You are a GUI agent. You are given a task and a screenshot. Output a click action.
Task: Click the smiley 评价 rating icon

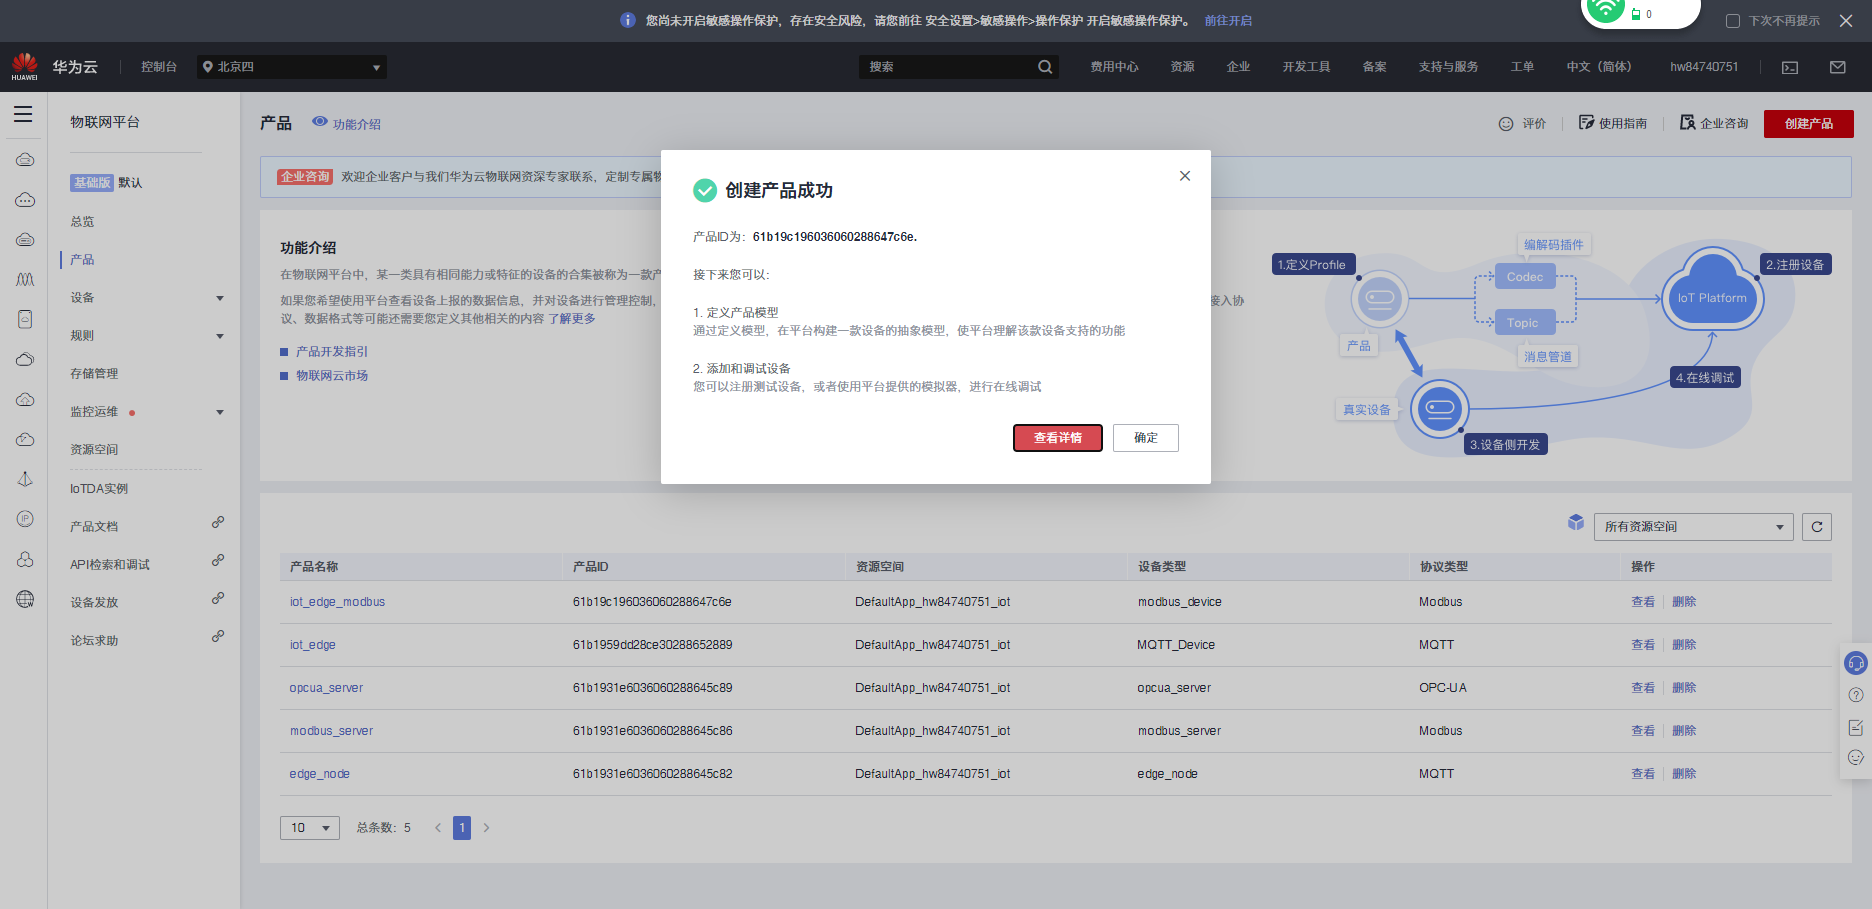point(1506,124)
